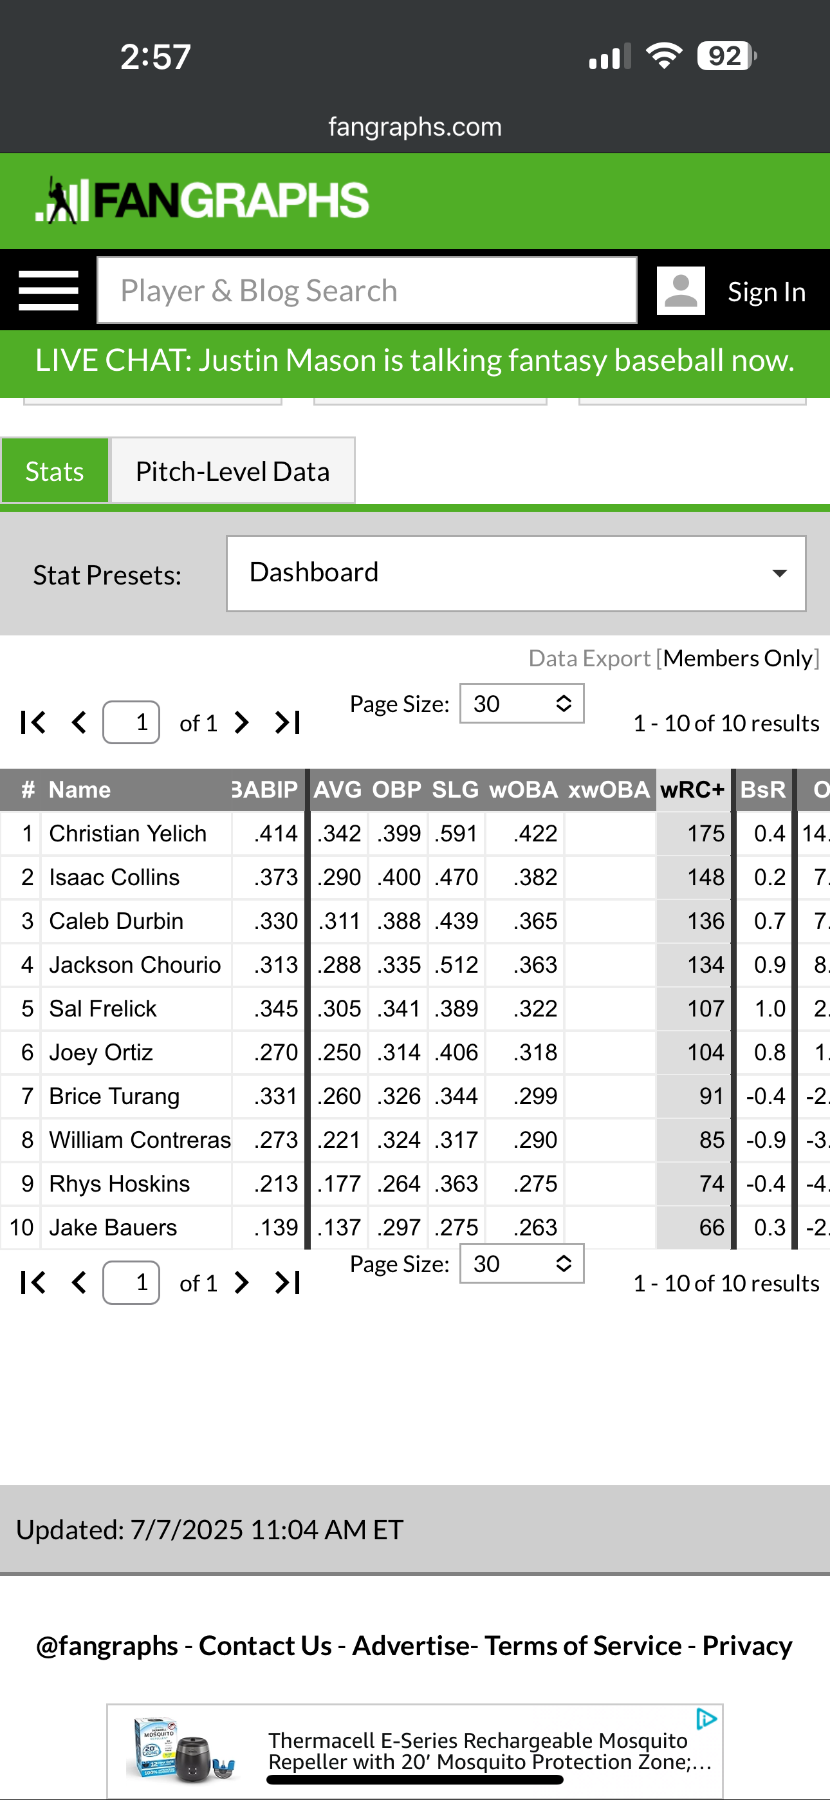
Task: Open Christian Yelich's player page
Action: point(128,834)
